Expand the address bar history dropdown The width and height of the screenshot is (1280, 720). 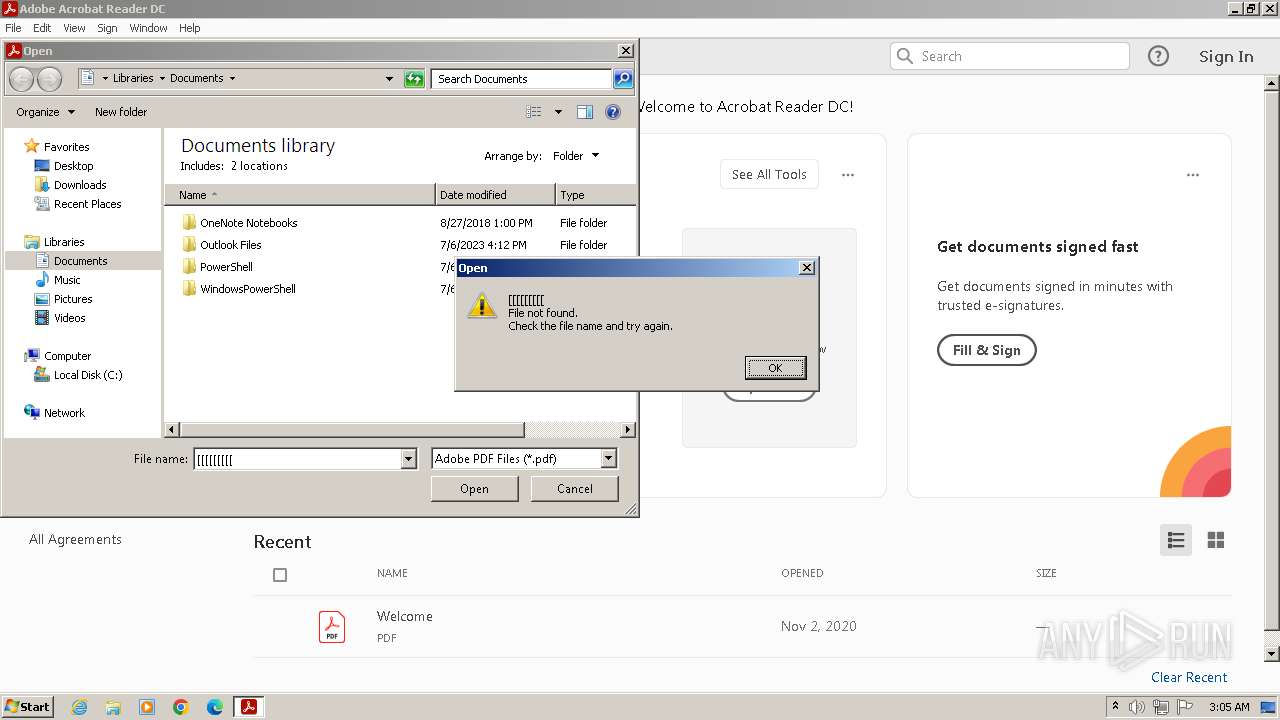[389, 79]
